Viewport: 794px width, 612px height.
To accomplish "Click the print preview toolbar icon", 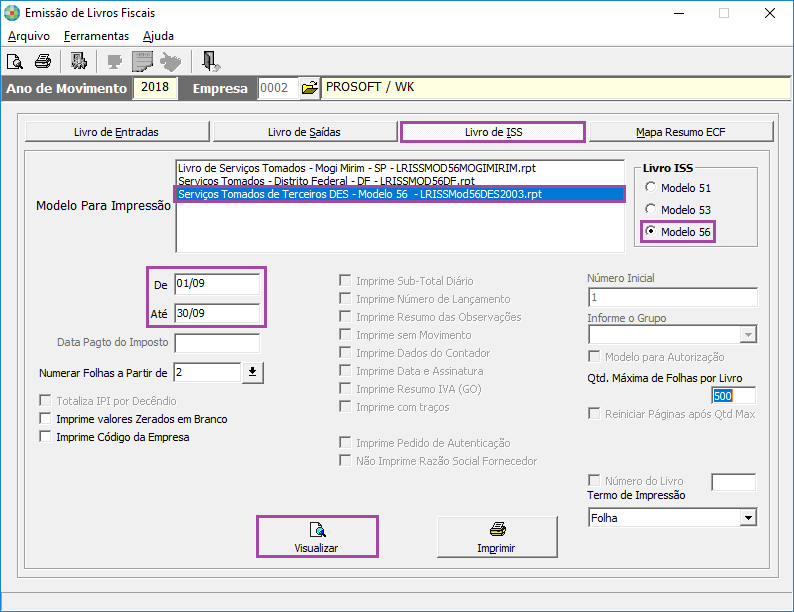I will click(15, 61).
